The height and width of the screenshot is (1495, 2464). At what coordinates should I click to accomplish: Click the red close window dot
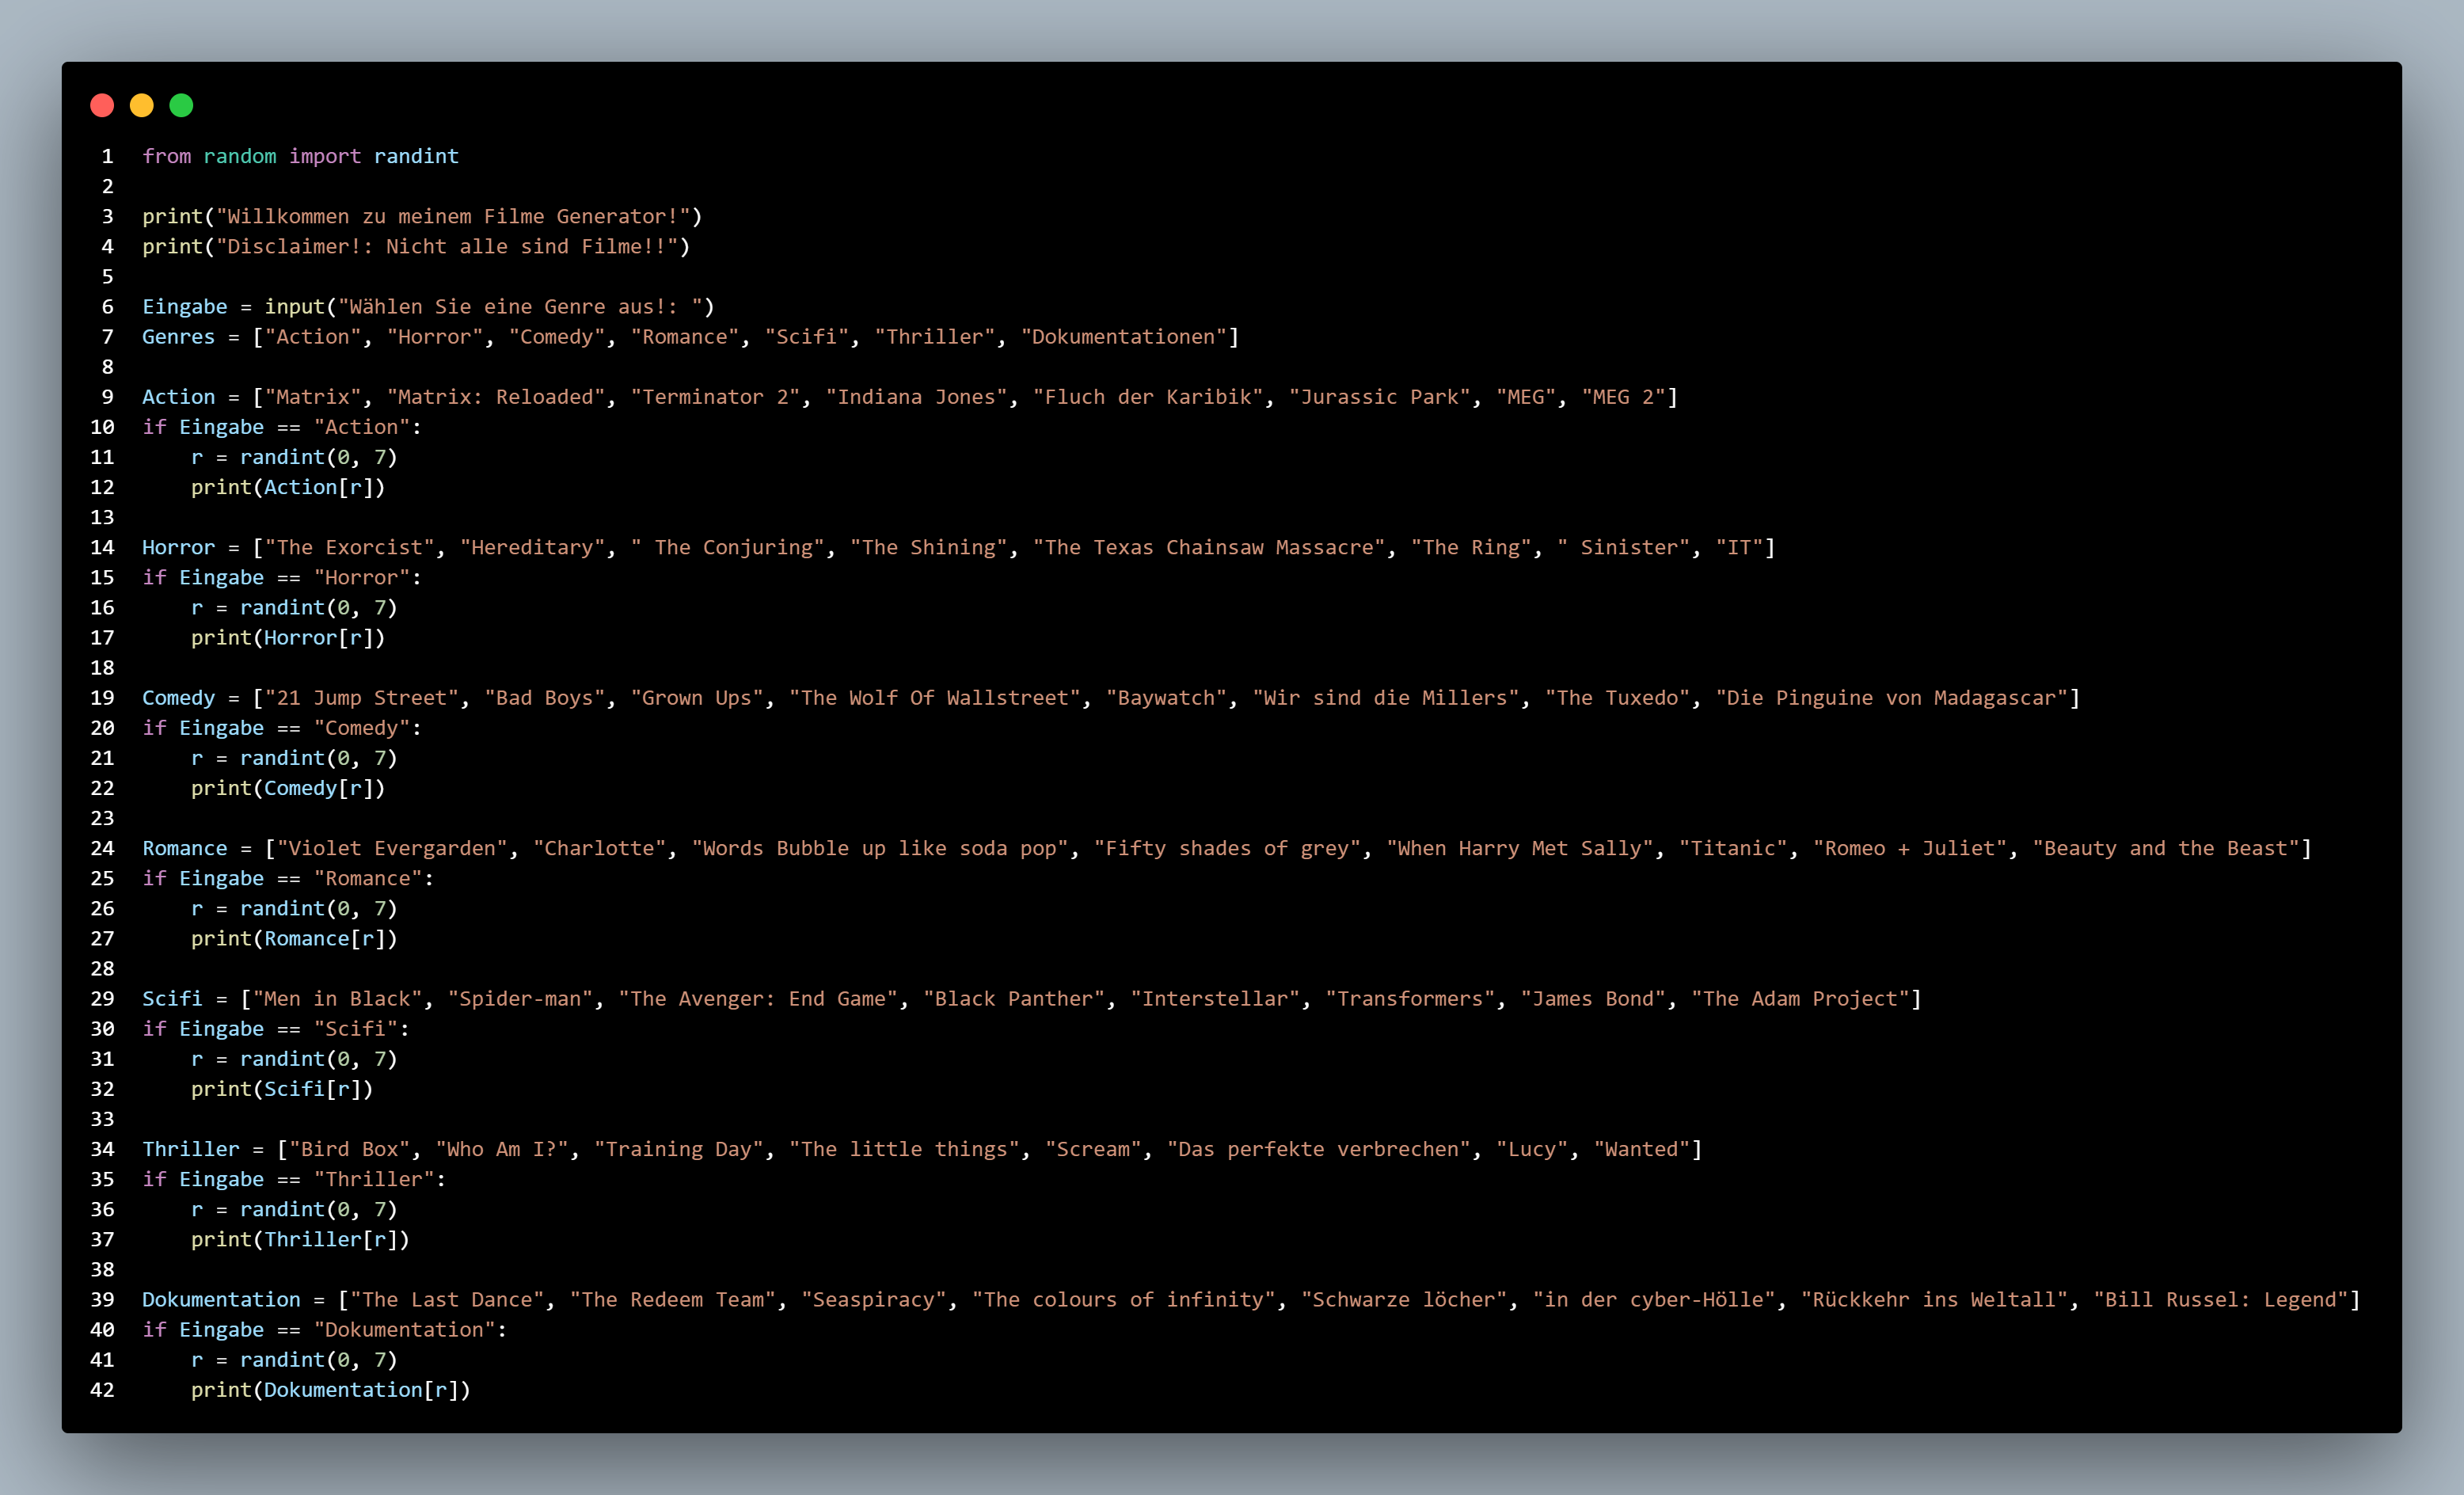pyautogui.click(x=102, y=106)
